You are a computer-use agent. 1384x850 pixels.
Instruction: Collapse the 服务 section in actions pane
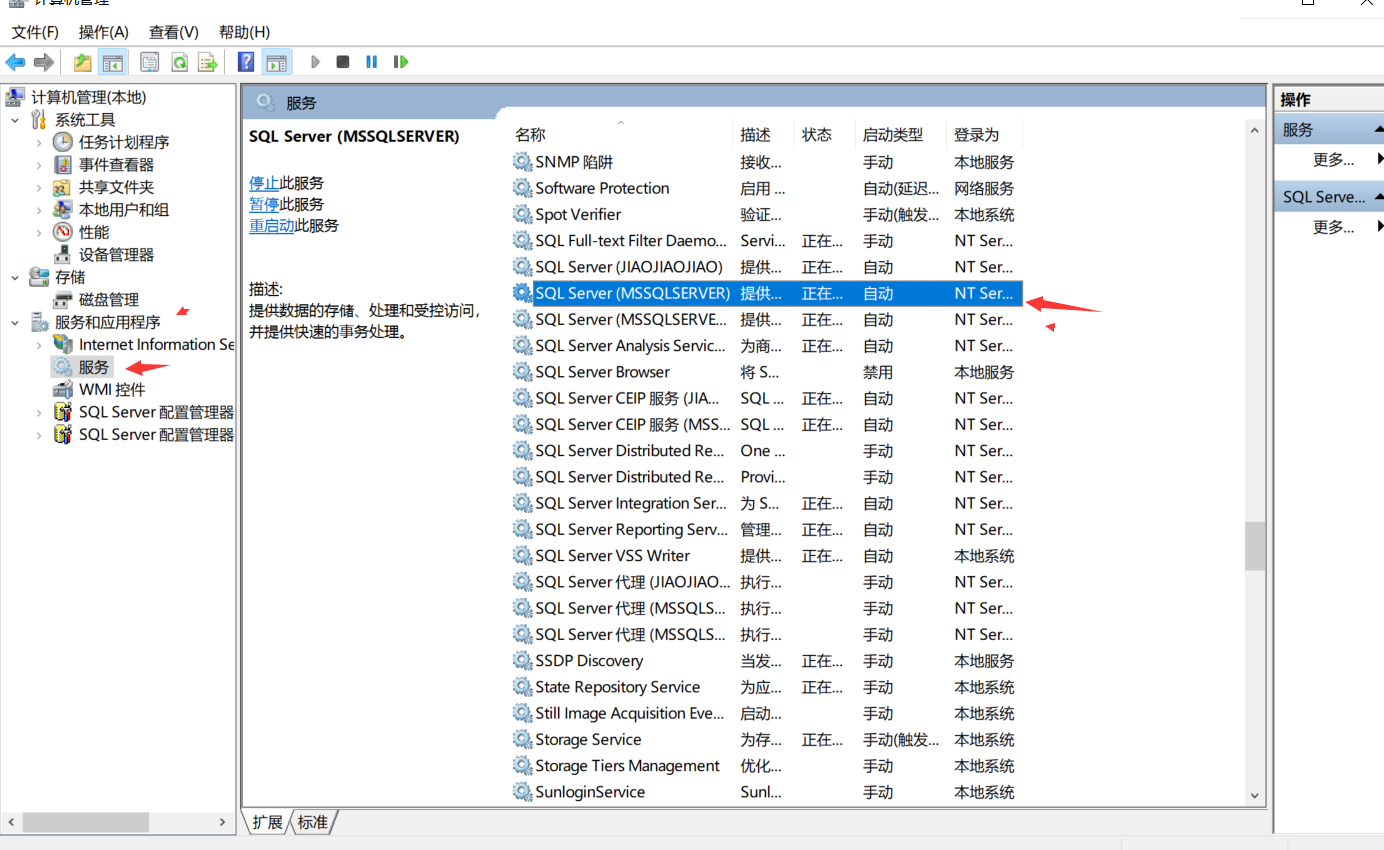click(x=1377, y=130)
